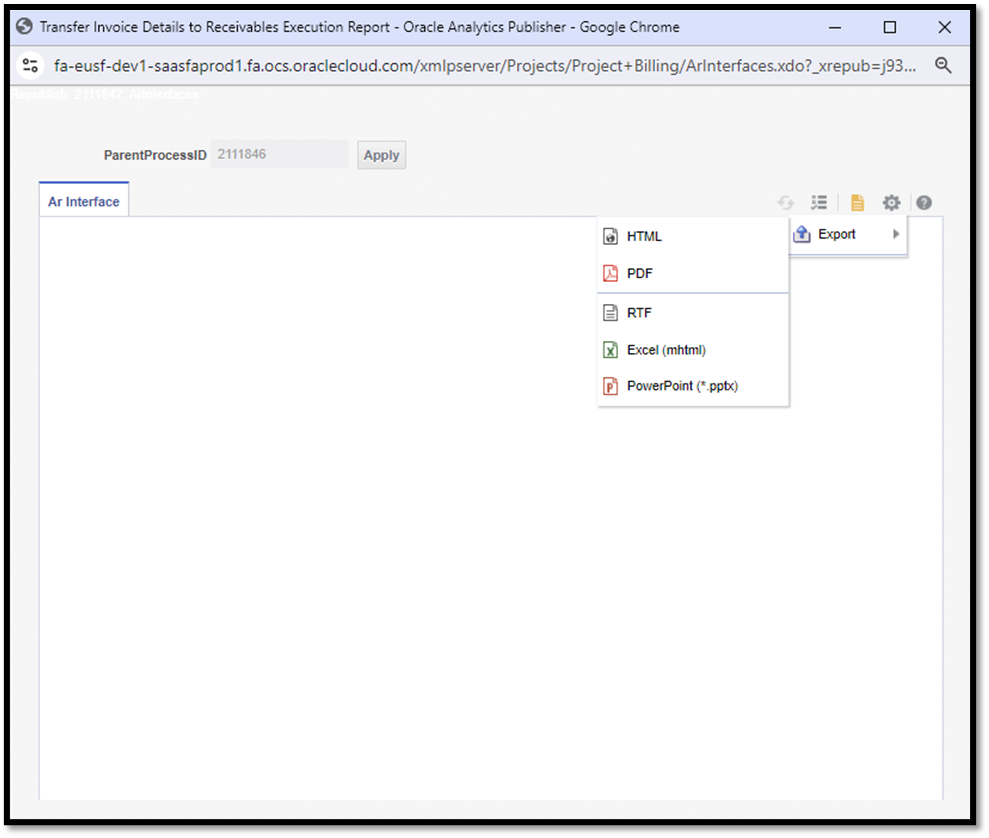The width and height of the screenshot is (989, 838).
Task: Click the yellow document format icon
Action: point(857,202)
